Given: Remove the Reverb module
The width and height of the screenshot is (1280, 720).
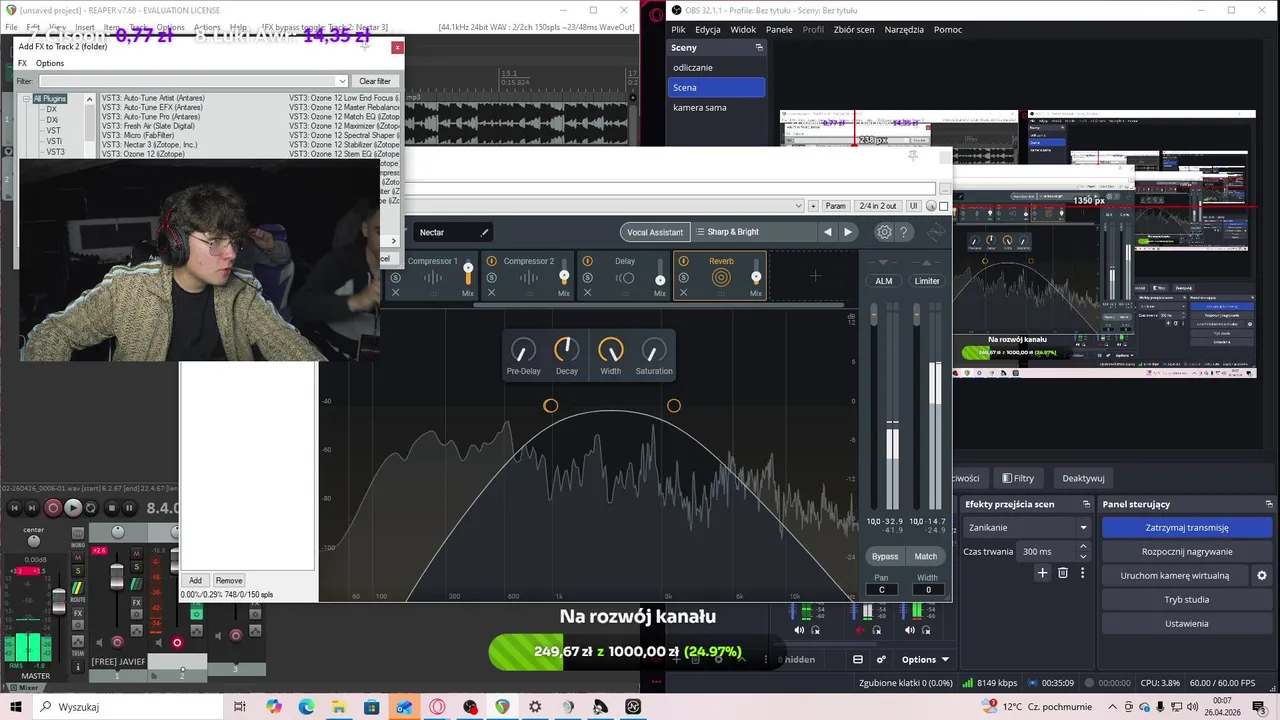Looking at the screenshot, I should [x=683, y=293].
